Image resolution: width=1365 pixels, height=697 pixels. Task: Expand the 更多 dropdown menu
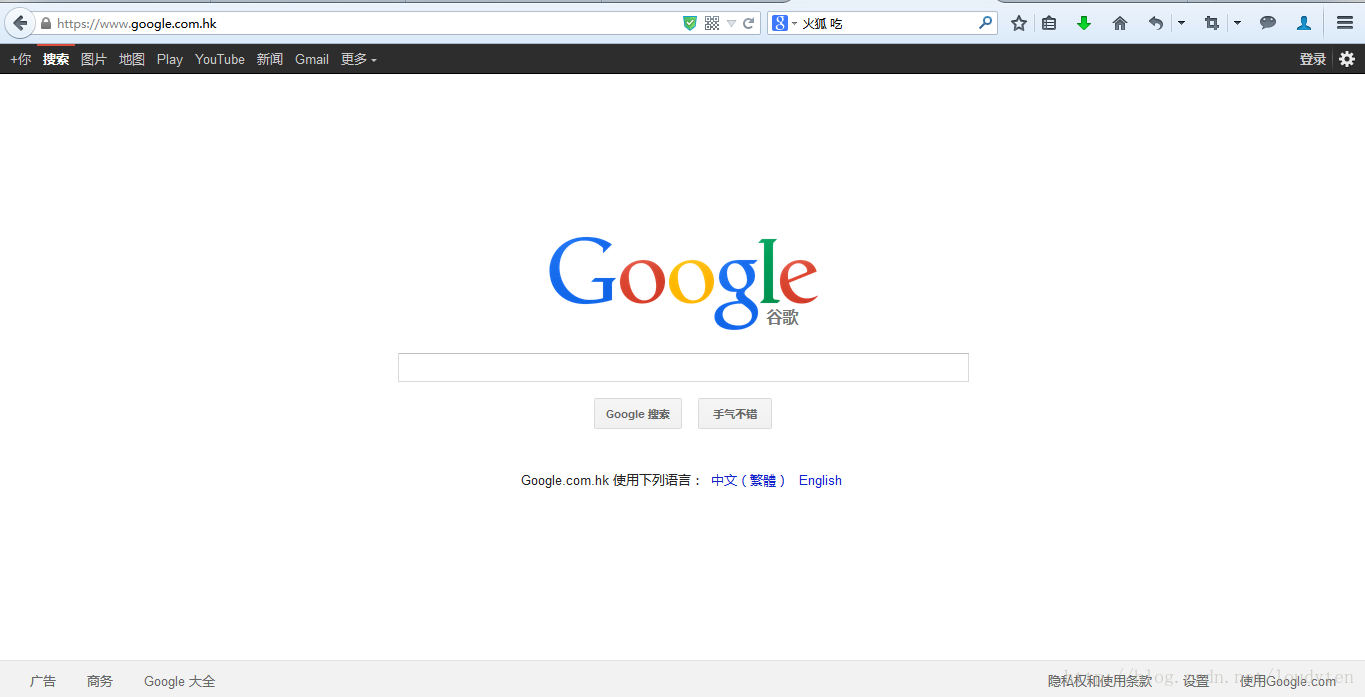(x=359, y=59)
